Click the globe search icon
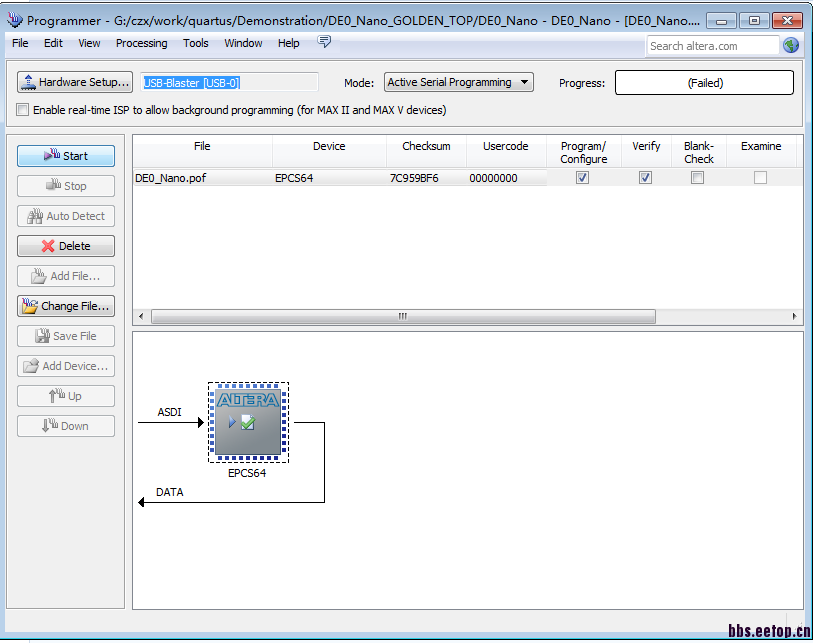Viewport: 813px width, 643px height. pyautogui.click(x=791, y=46)
